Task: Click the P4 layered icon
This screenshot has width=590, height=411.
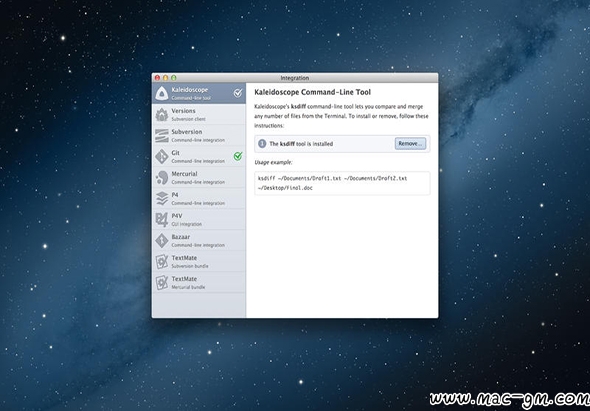Action: (162, 198)
